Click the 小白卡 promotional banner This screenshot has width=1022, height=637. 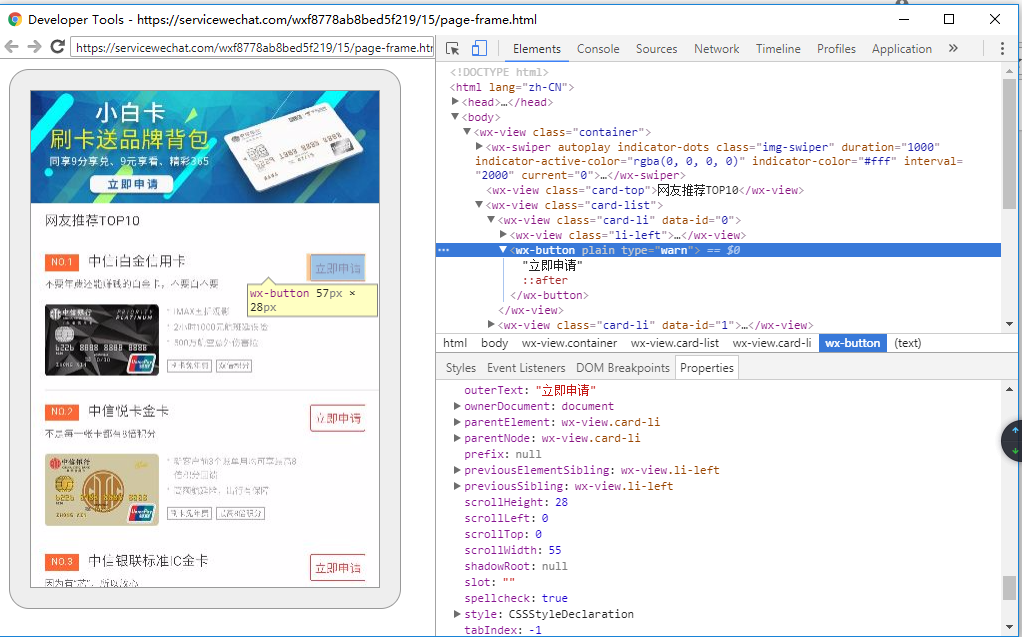[x=205, y=147]
